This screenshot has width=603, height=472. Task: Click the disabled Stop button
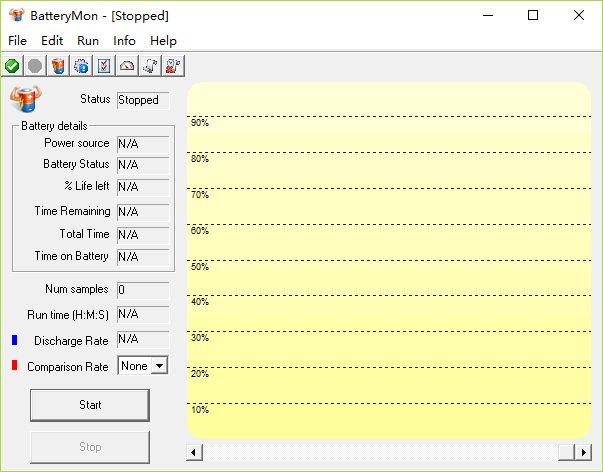(x=90, y=447)
